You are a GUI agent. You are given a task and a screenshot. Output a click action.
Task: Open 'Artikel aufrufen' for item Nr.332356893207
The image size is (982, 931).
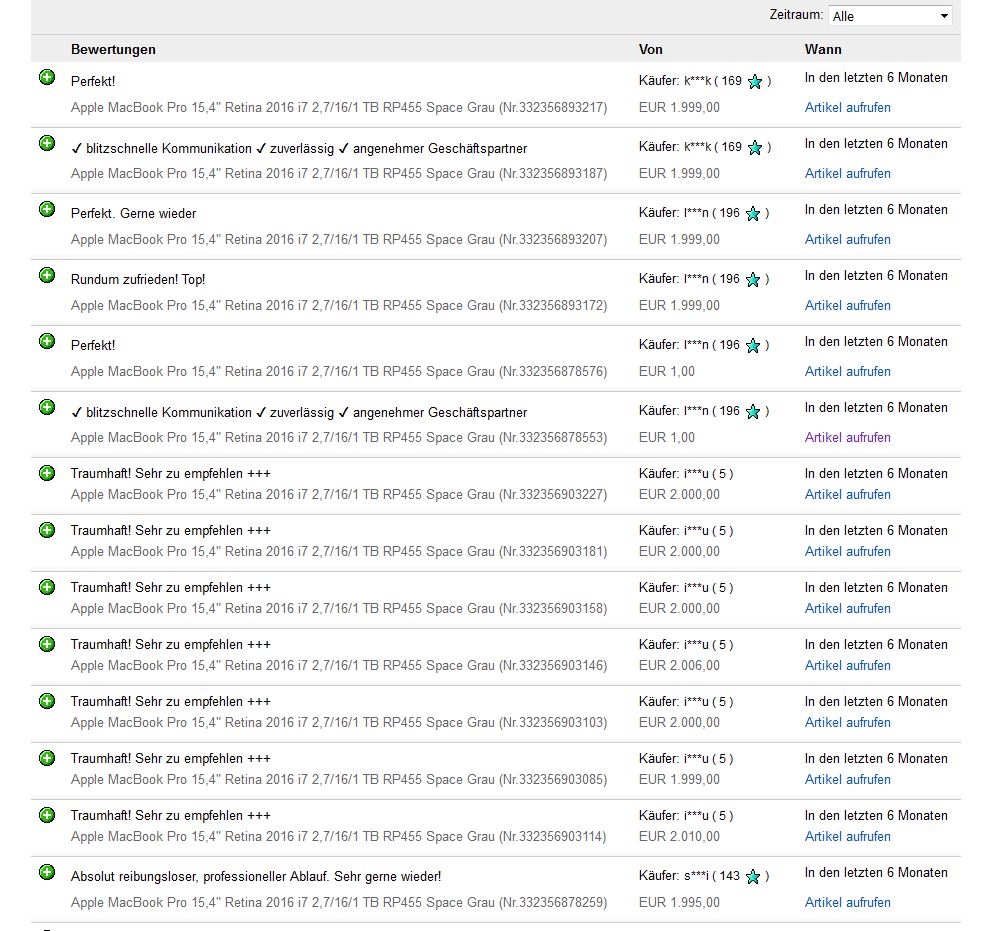point(847,239)
